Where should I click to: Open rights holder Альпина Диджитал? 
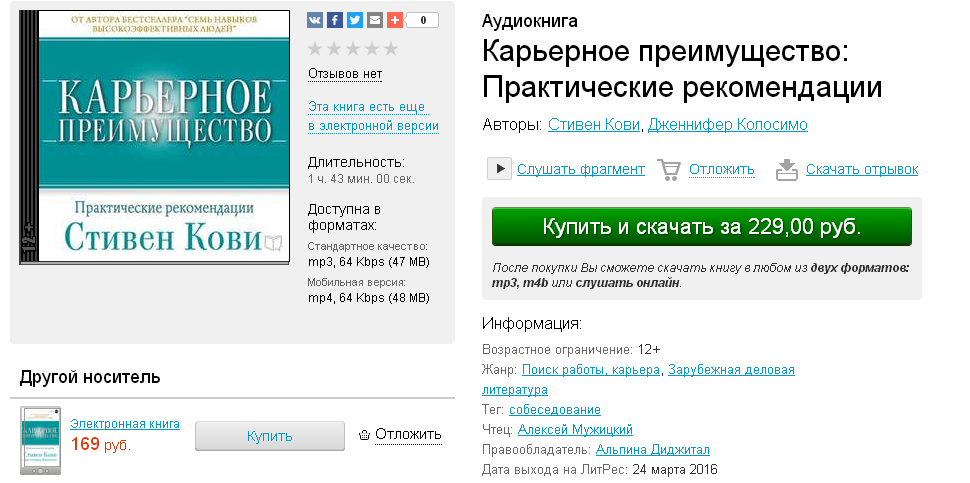[653, 449]
